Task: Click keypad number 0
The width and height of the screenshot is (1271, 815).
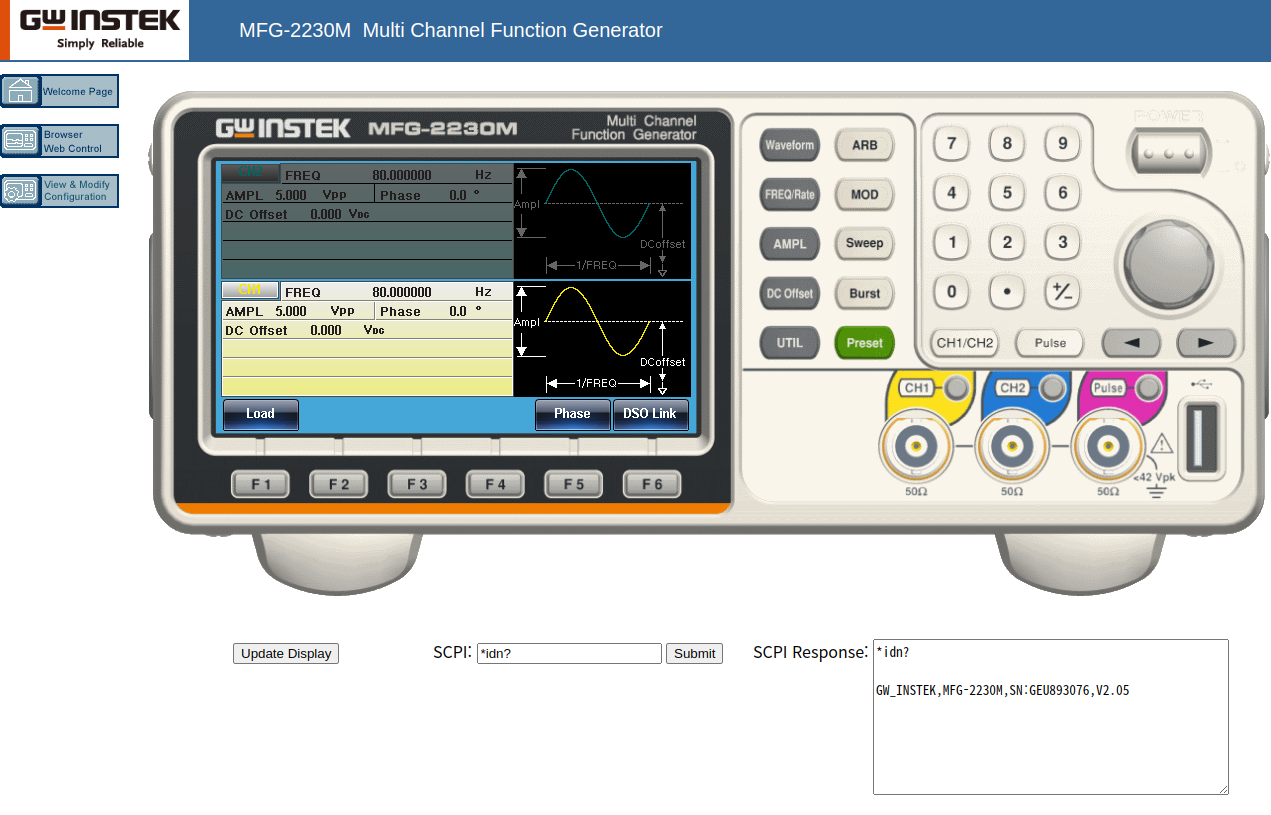Action: [x=951, y=292]
